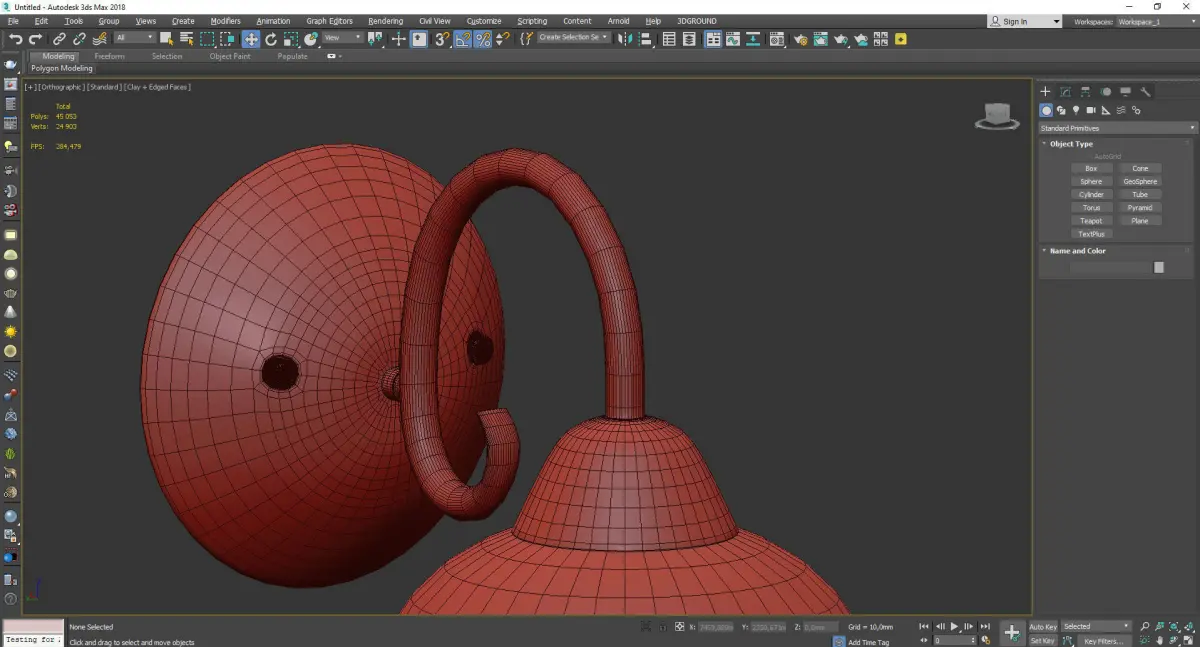Open the Standard Primitives dropdown
The image size is (1200, 647).
point(1117,128)
